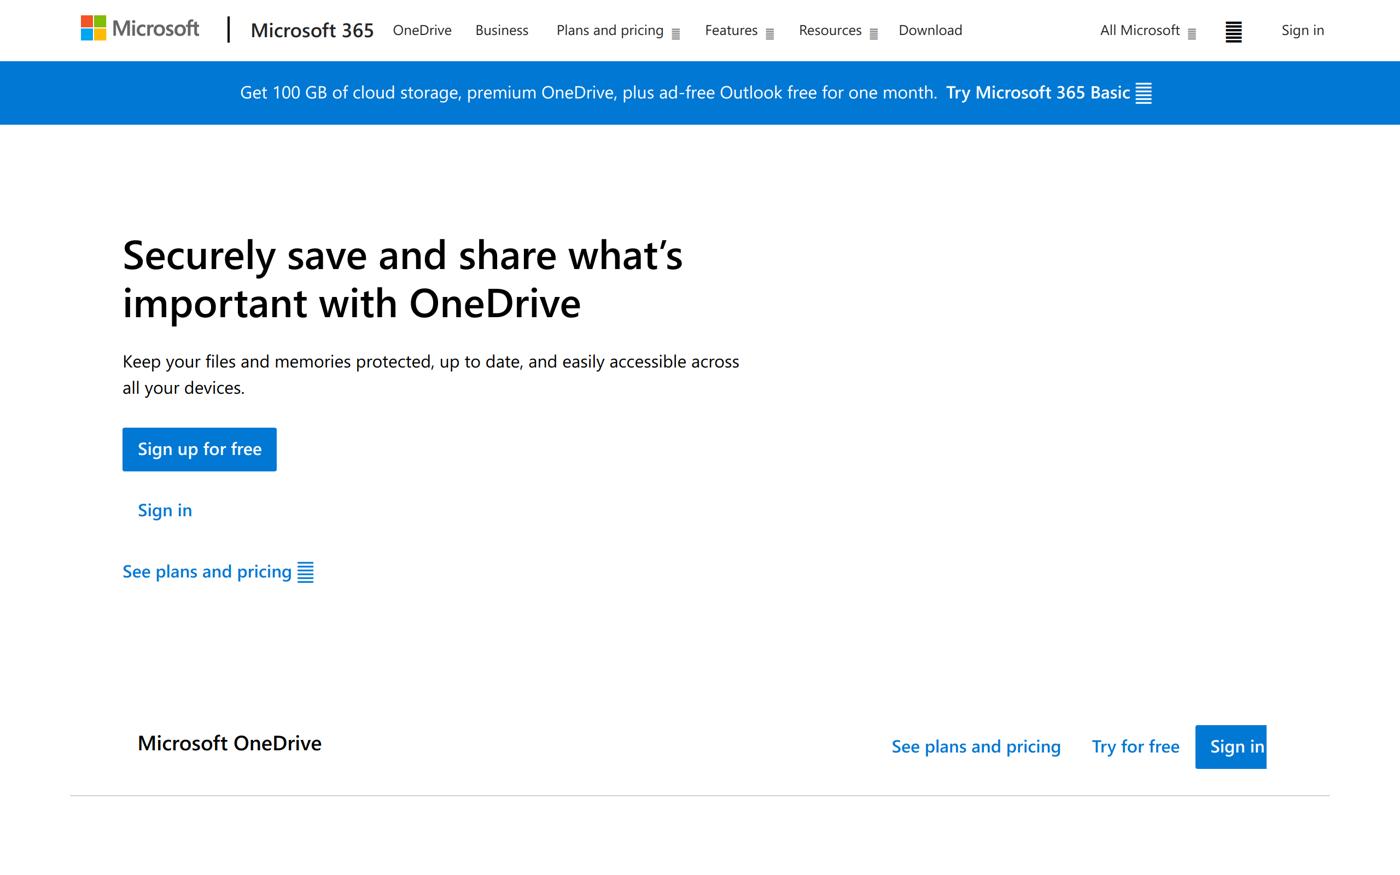Click Keep your files and memories paragraph
This screenshot has height=875, width=1400.
pos(431,374)
